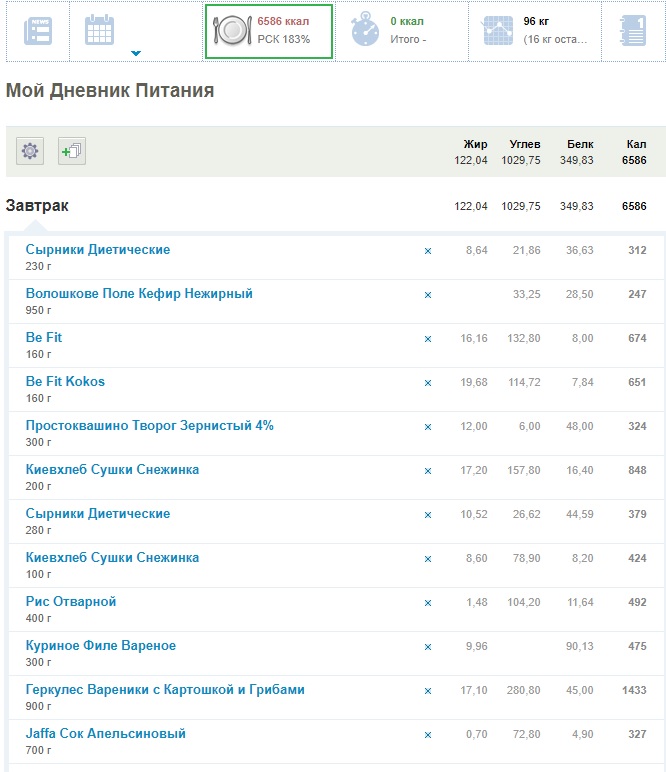
Task: Open diary settings gear icon
Action: coord(30,151)
